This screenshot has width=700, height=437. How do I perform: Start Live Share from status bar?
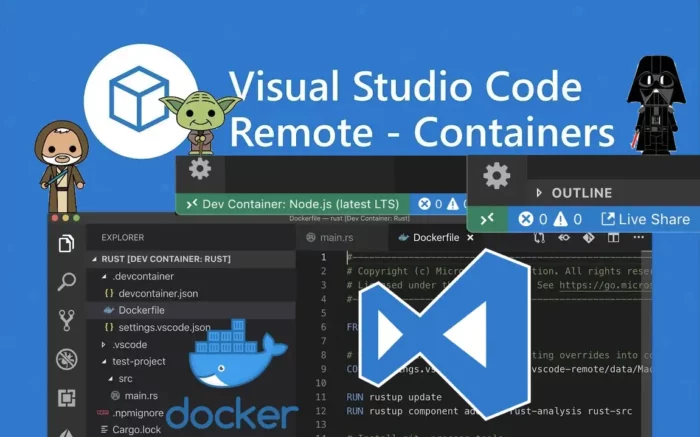646,219
